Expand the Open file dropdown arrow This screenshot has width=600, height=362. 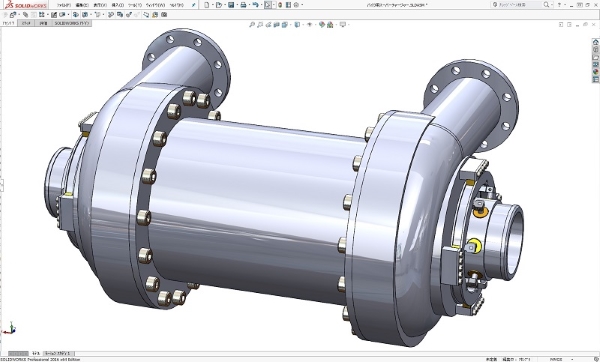pos(225,5)
